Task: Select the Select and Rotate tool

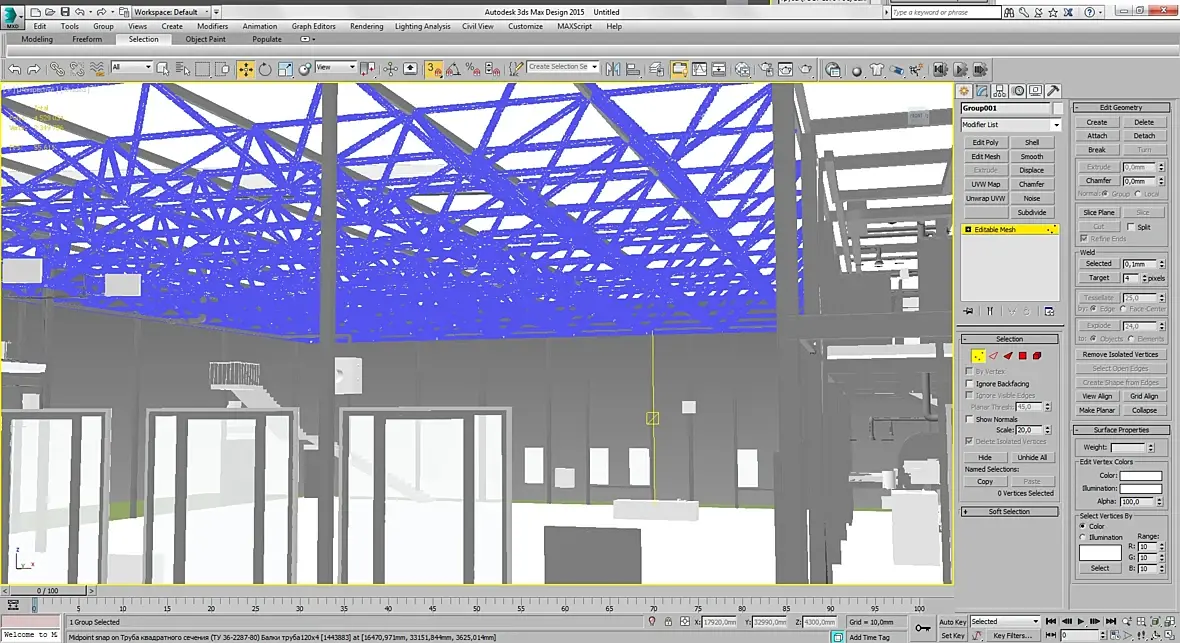Action: [265, 69]
